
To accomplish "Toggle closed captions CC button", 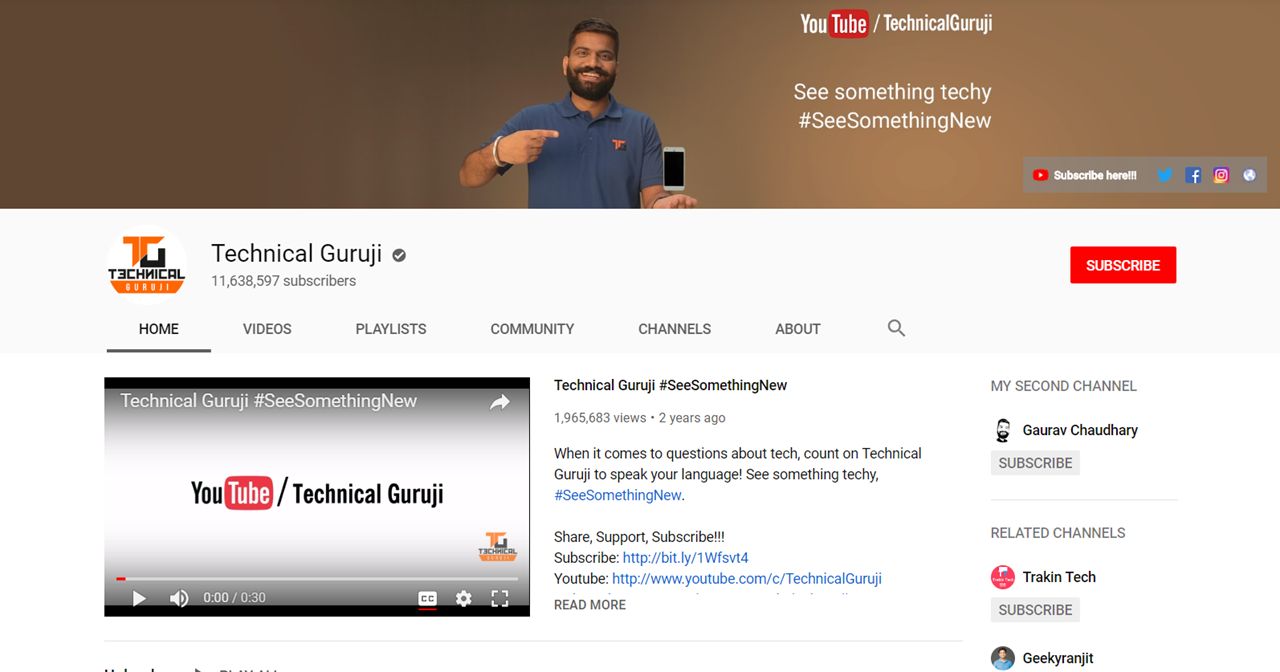I will pos(427,599).
